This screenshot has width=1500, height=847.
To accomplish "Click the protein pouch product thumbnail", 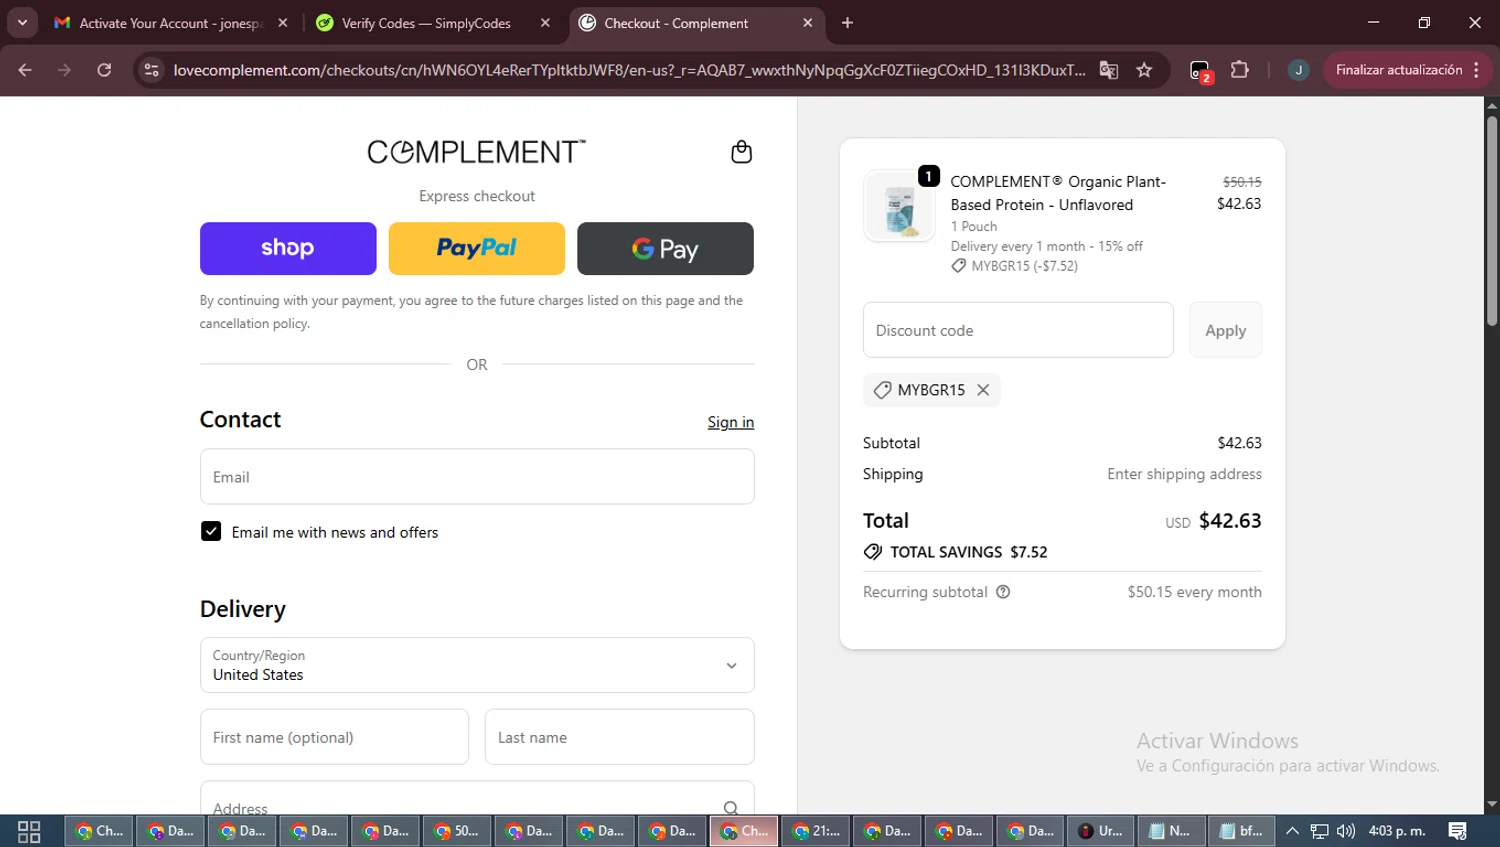I will point(899,207).
